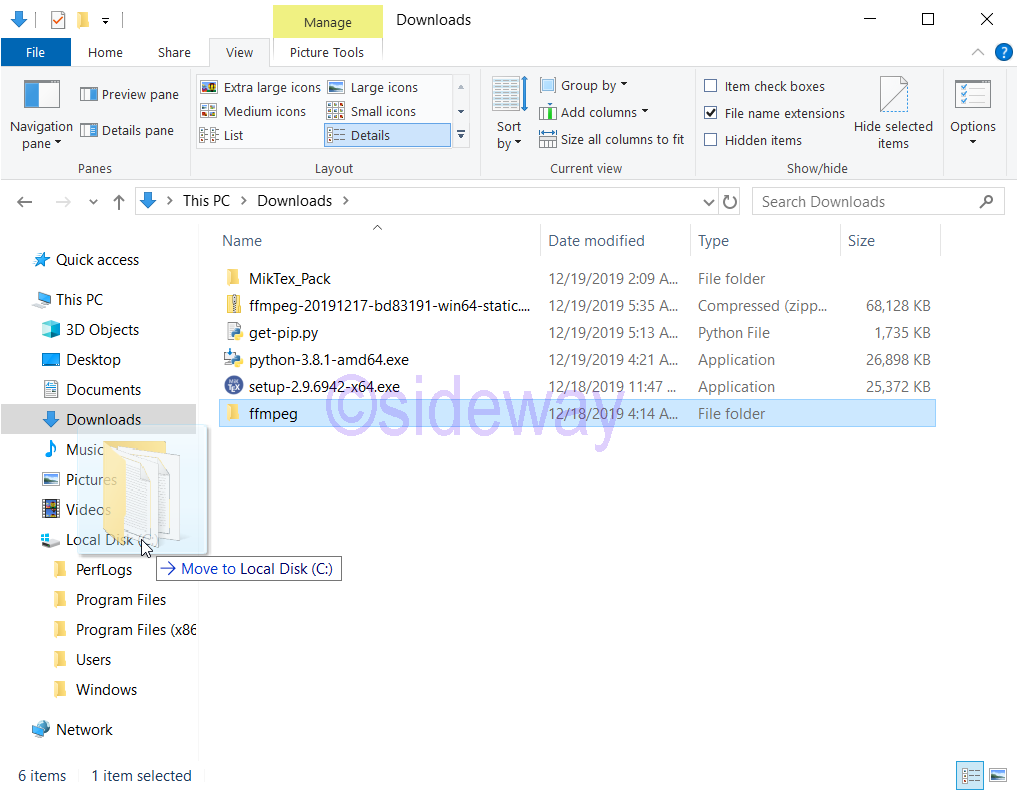
Task: Select python-3.8.1-amd64.exe
Action: 577,359
